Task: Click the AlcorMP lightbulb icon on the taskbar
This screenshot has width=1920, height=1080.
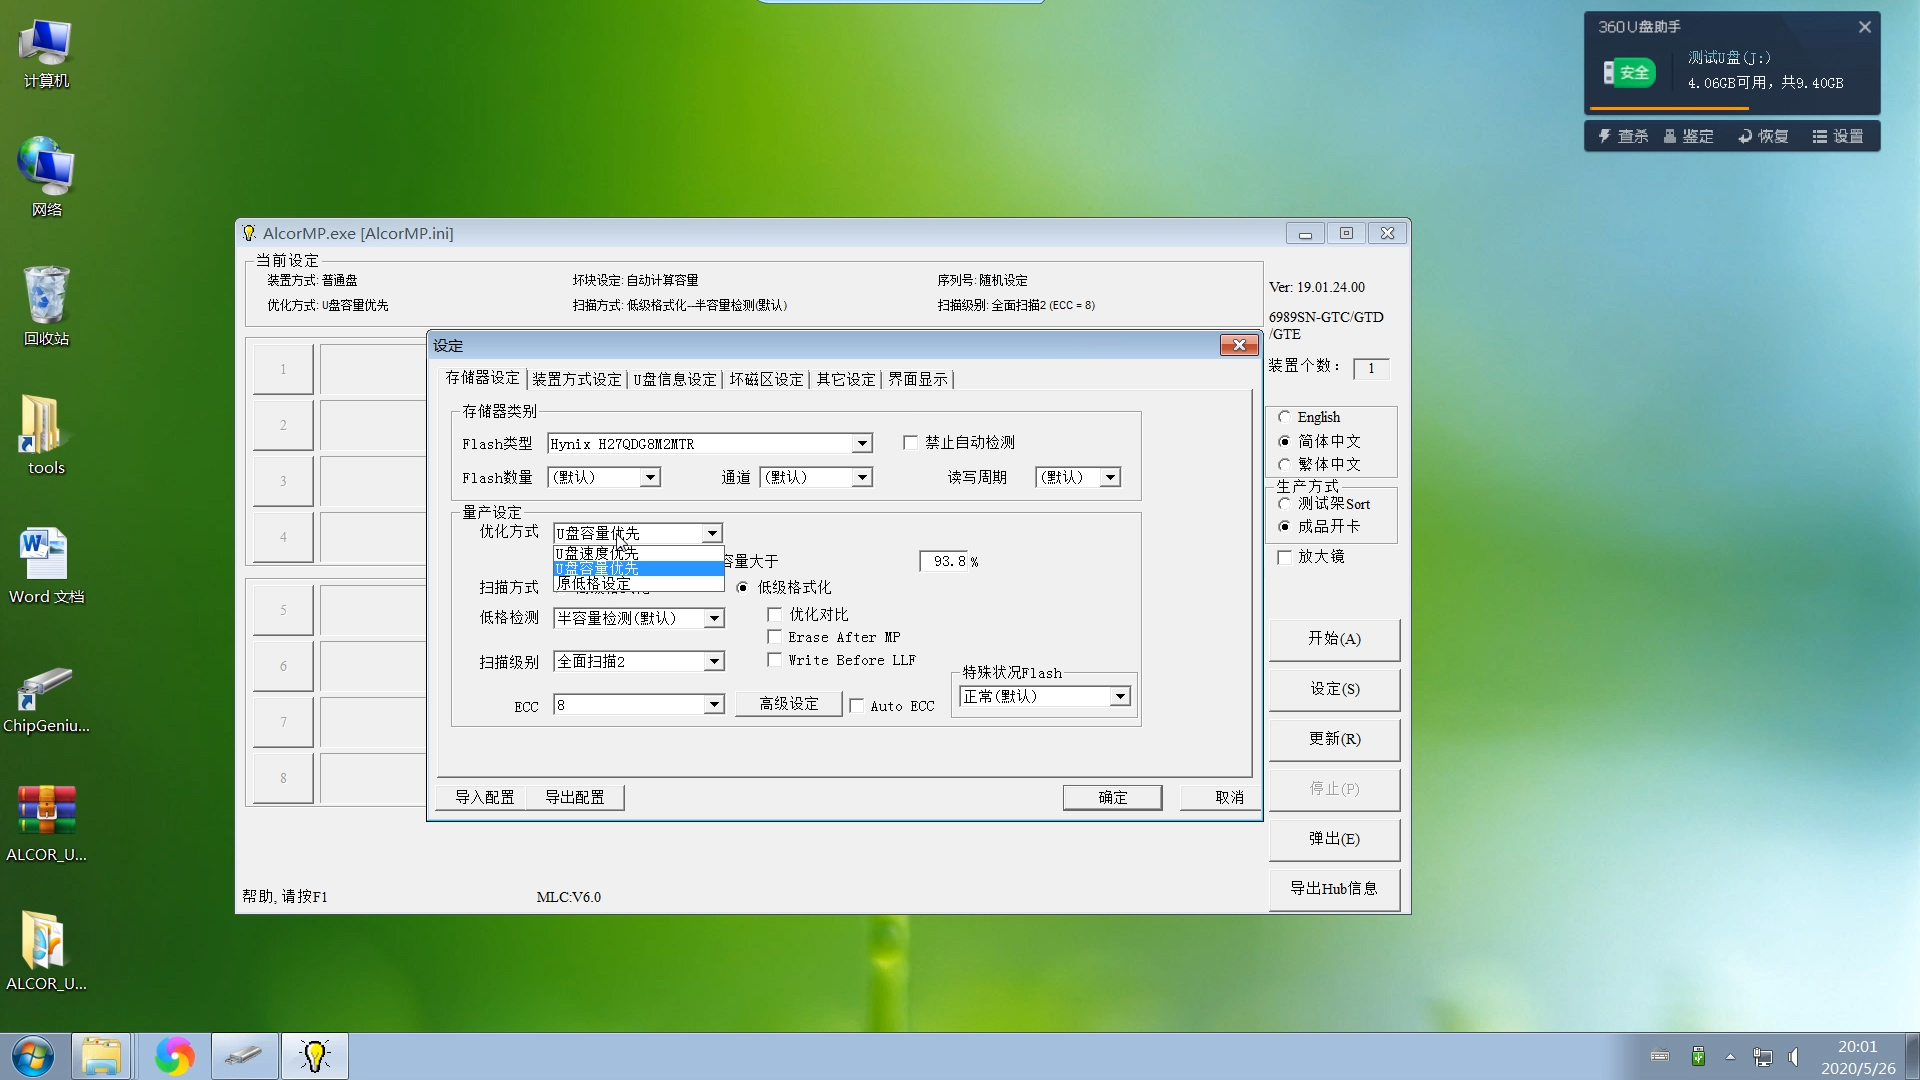Action: [x=314, y=1055]
